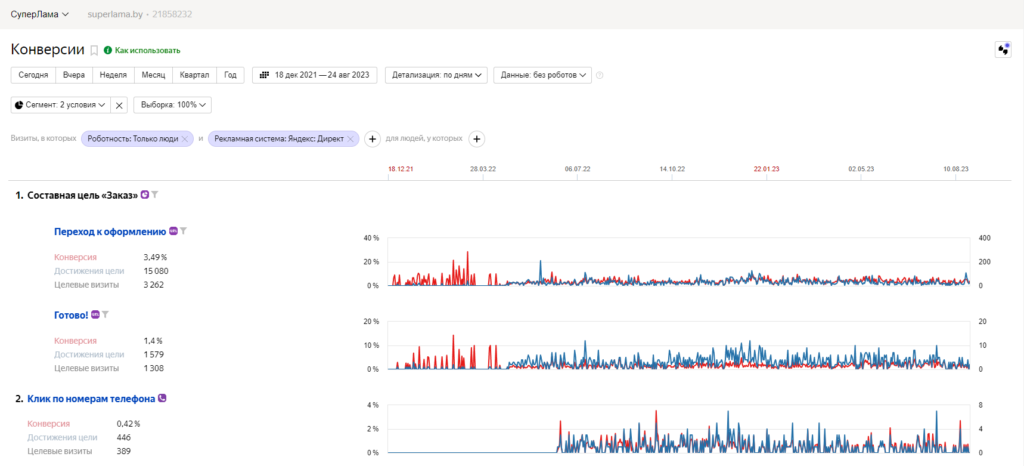Add a visit condition with the first plus button
Image resolution: width=1024 pixels, height=466 pixels.
pos(372,139)
